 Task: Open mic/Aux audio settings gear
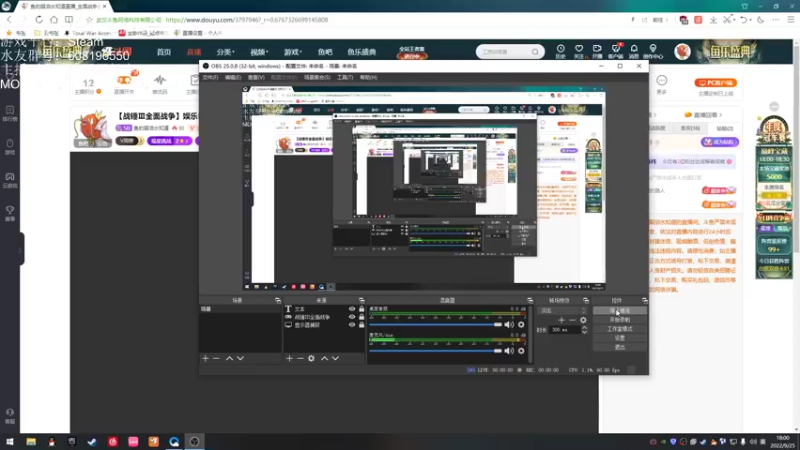(521, 351)
